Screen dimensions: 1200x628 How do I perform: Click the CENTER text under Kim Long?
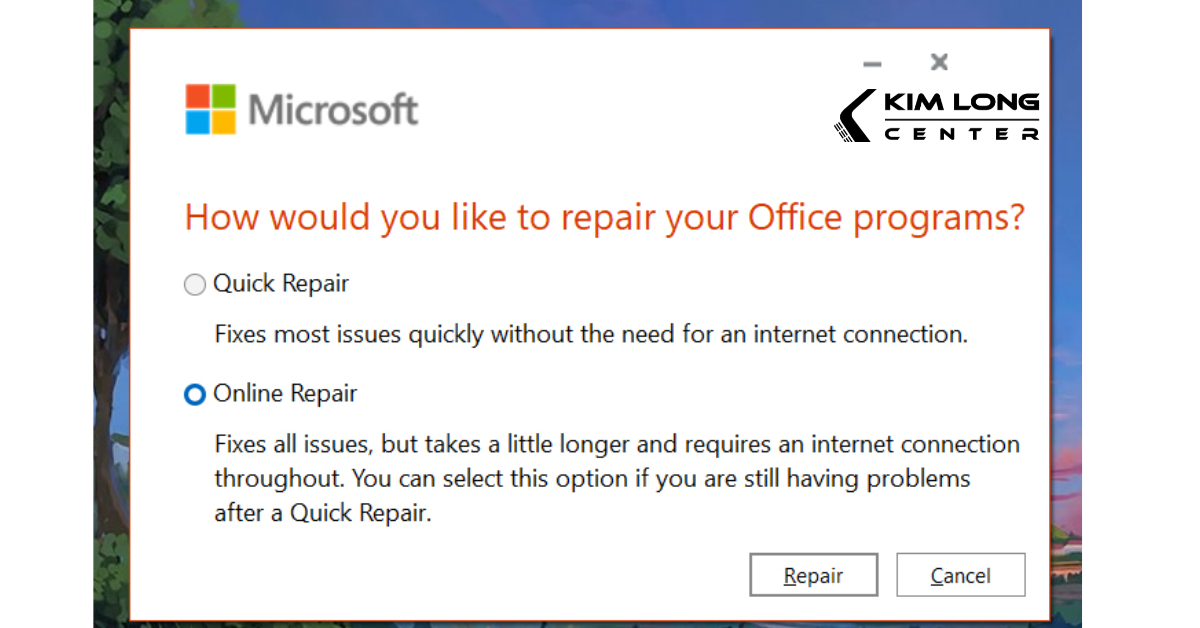(961, 134)
